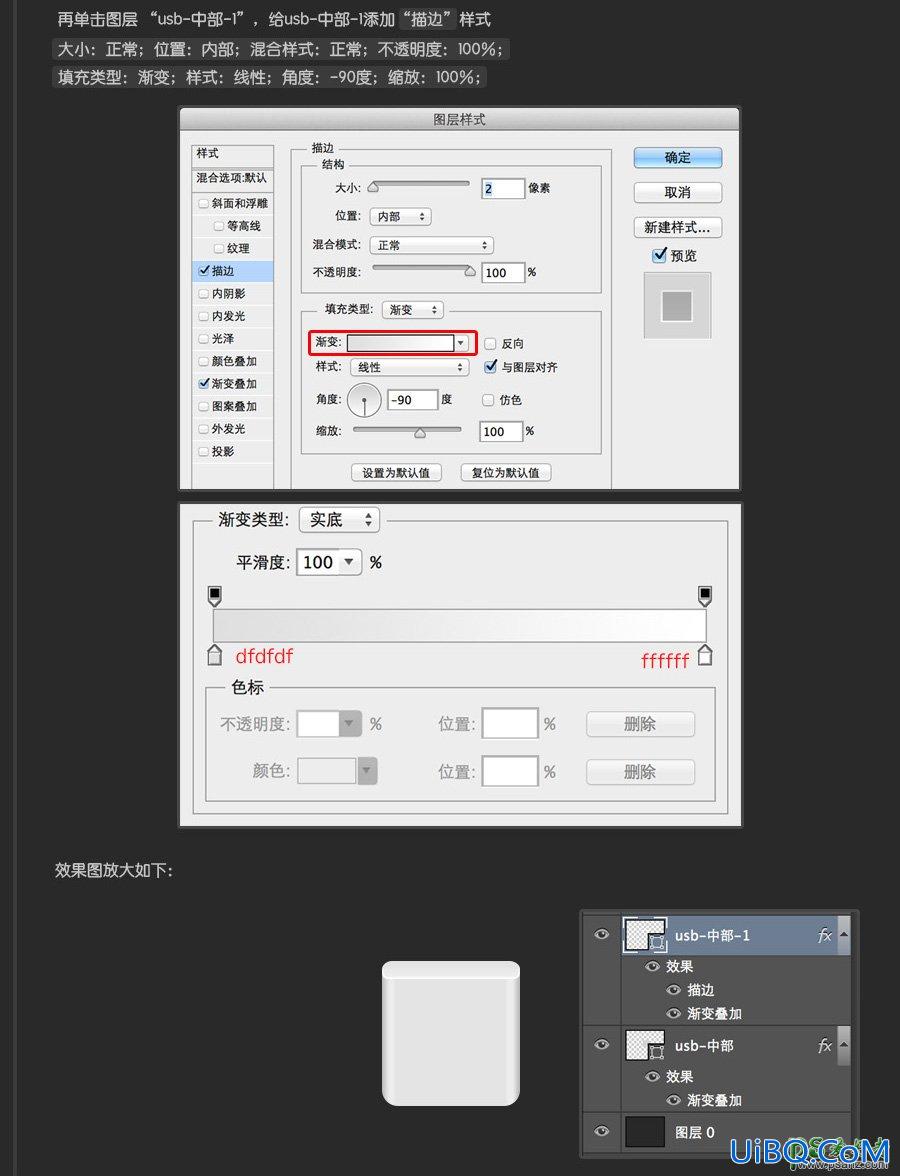
Task: Click the fx icon on usb-中部 layer
Action: (825, 1046)
